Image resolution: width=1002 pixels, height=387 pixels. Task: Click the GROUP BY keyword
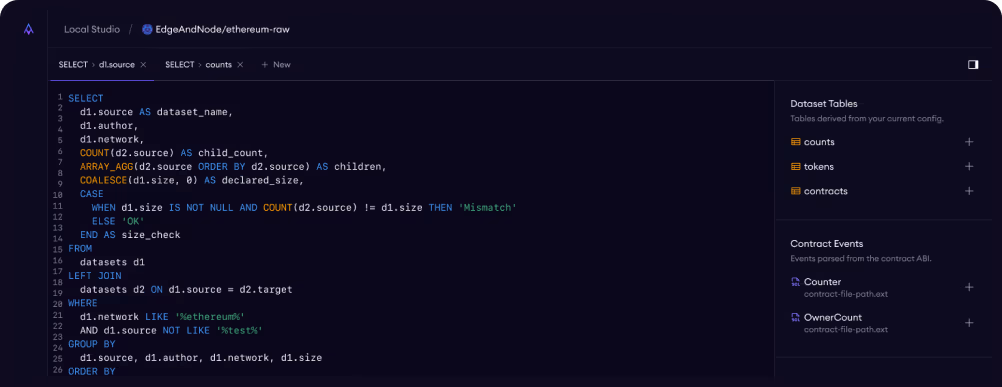(x=92, y=344)
